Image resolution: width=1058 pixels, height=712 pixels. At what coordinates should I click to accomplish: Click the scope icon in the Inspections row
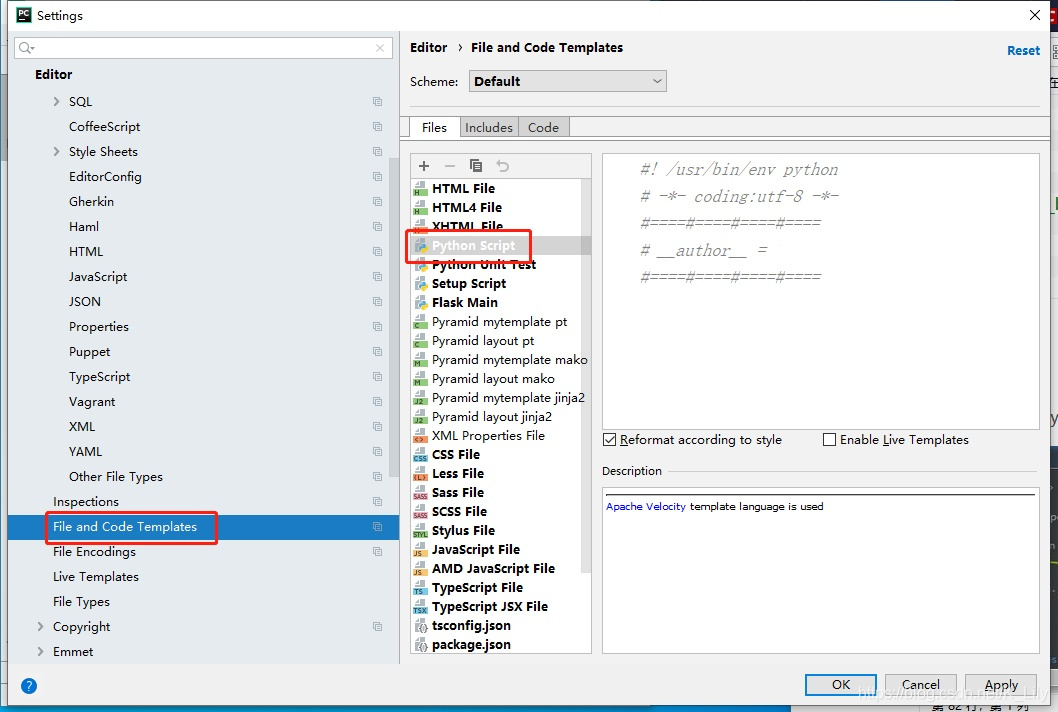click(x=377, y=501)
